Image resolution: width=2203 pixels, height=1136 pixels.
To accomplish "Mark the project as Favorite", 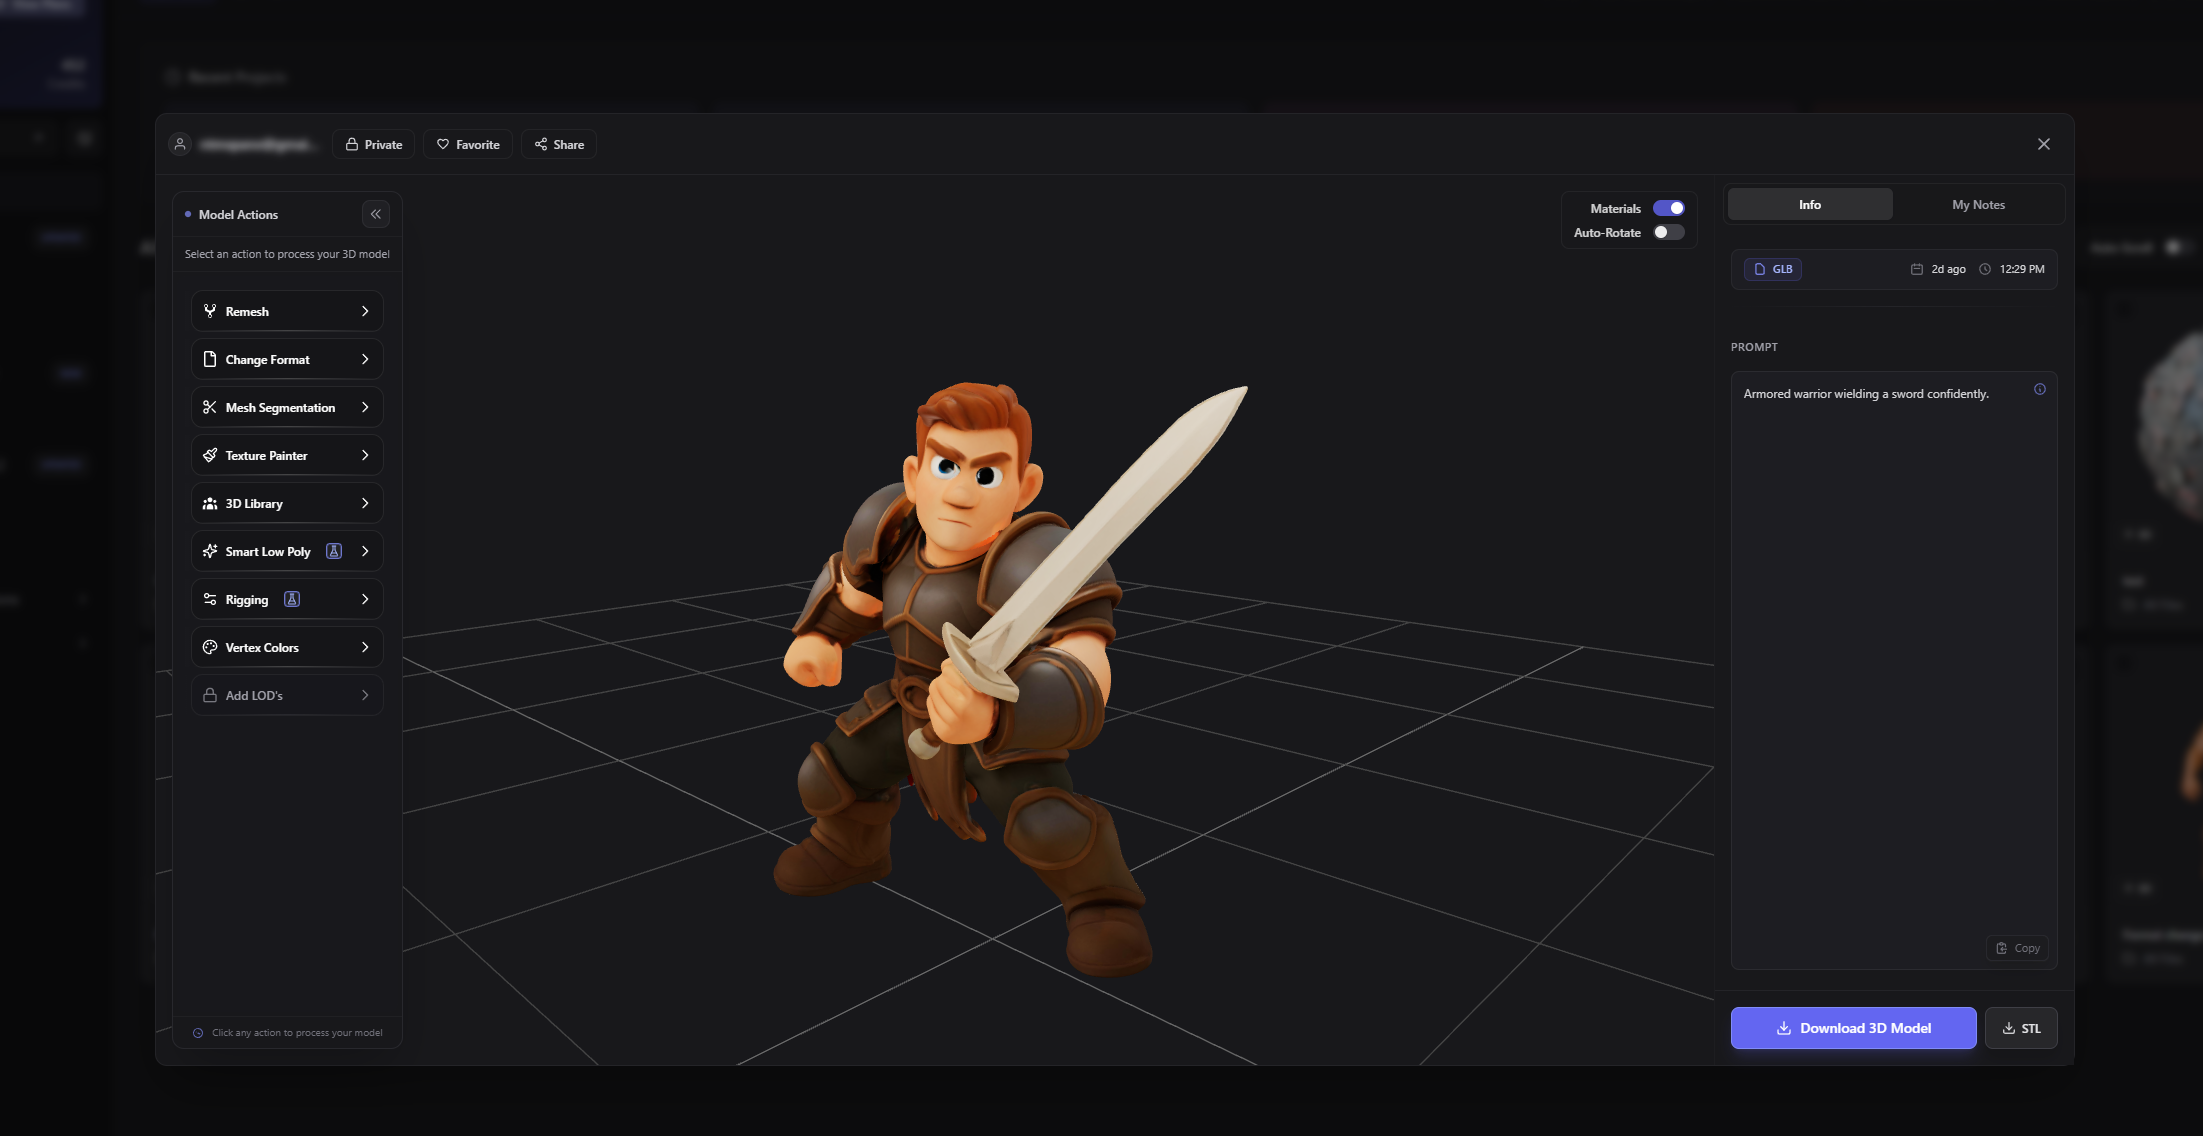I will coord(467,144).
